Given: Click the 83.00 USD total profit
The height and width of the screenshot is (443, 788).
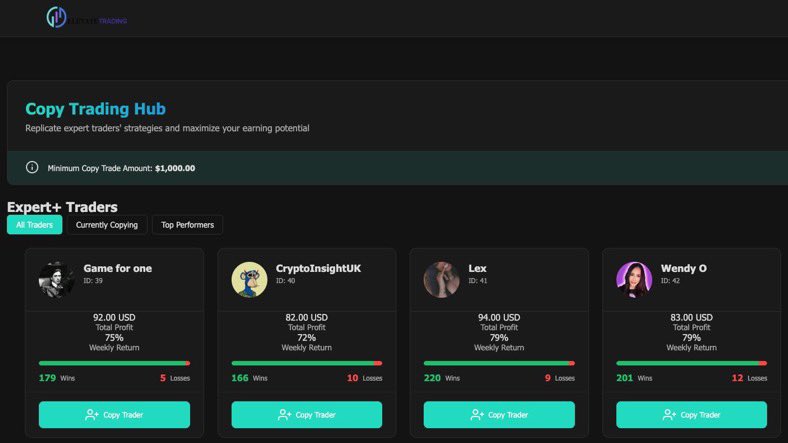Looking at the screenshot, I should 692,317.
